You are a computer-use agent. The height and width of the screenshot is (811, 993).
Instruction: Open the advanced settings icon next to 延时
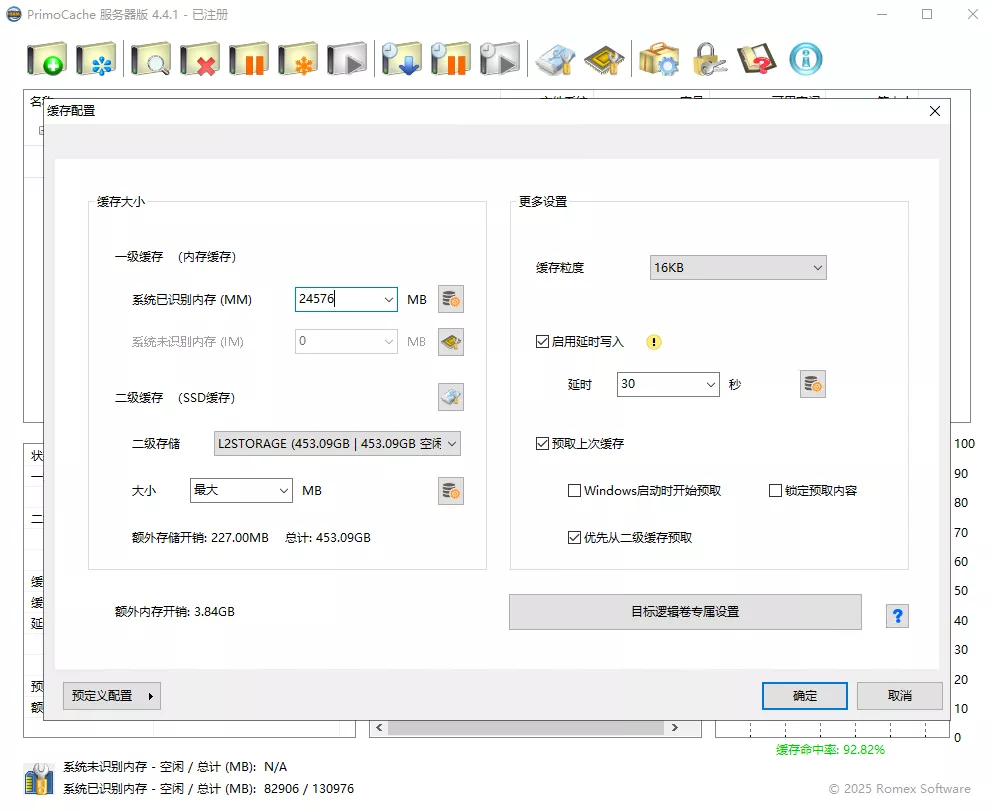(812, 383)
